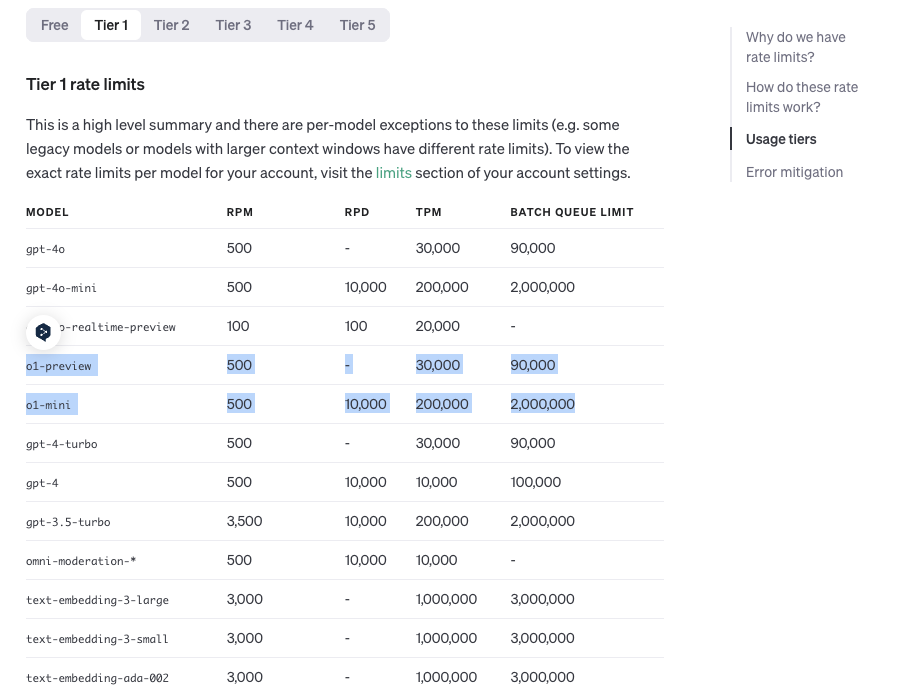Click the realtime-preview model name
905x689 pixels.
pyautogui.click(x=118, y=327)
